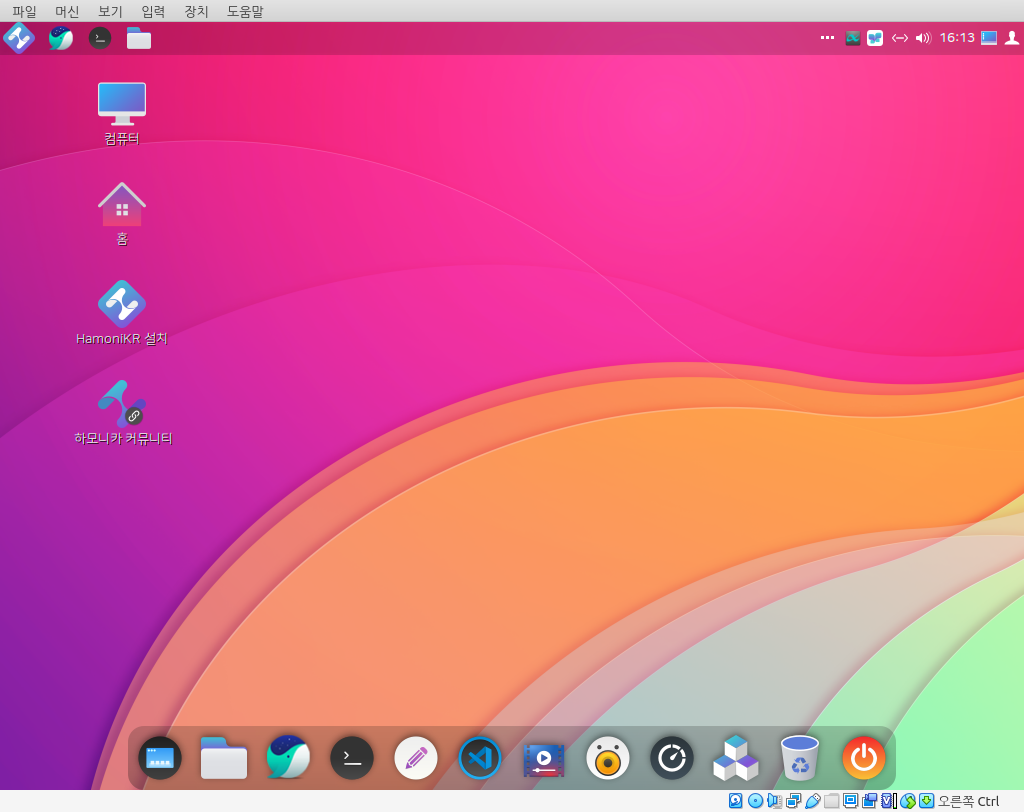Open the terminal from the bottom dock
Viewport: 1024px width, 812px height.
click(x=352, y=758)
